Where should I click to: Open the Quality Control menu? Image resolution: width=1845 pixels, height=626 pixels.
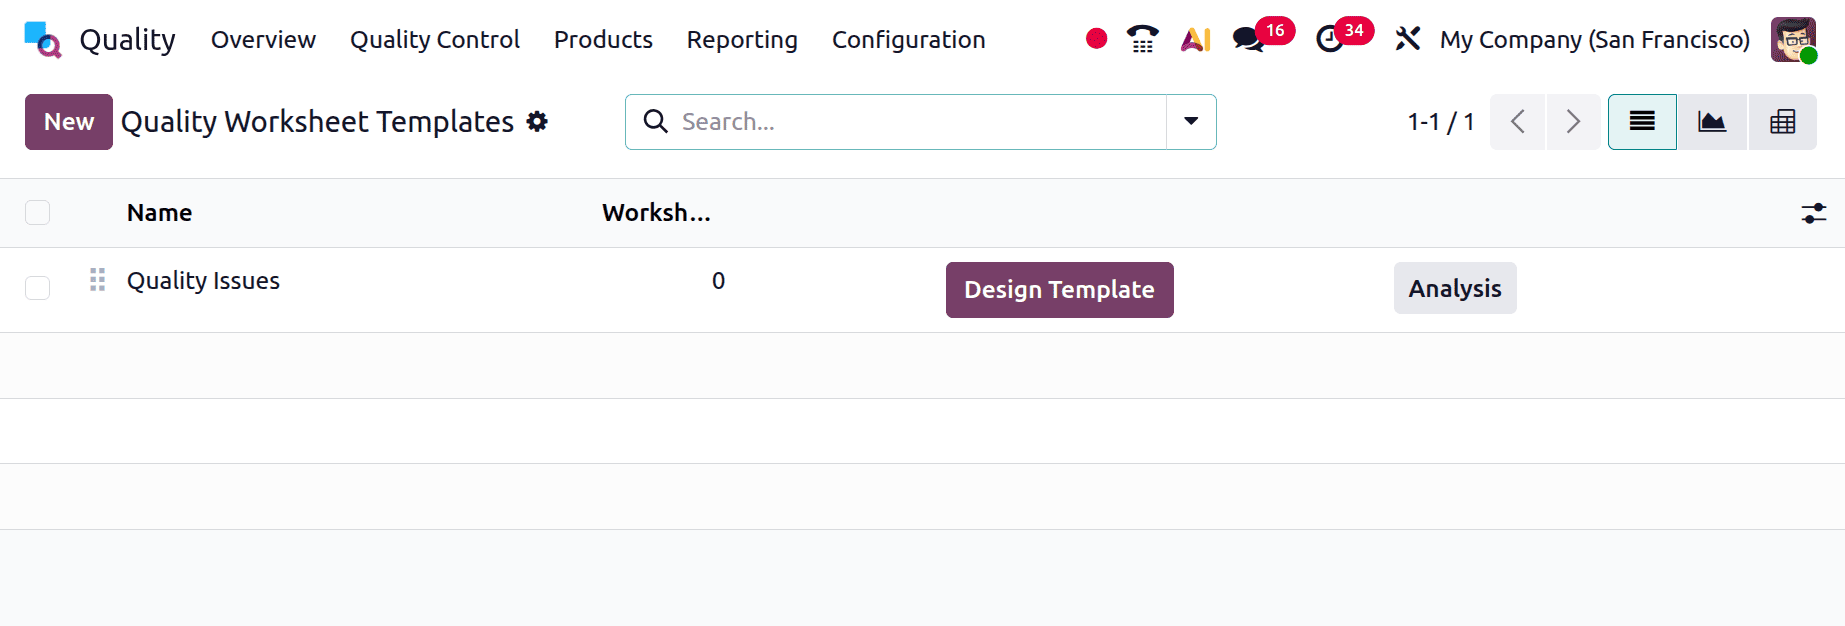tap(435, 40)
